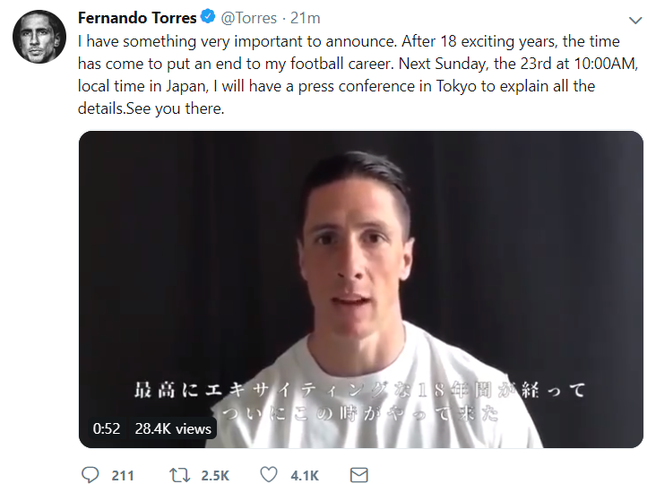Expand the tweet options chevron

pyautogui.click(x=635, y=20)
